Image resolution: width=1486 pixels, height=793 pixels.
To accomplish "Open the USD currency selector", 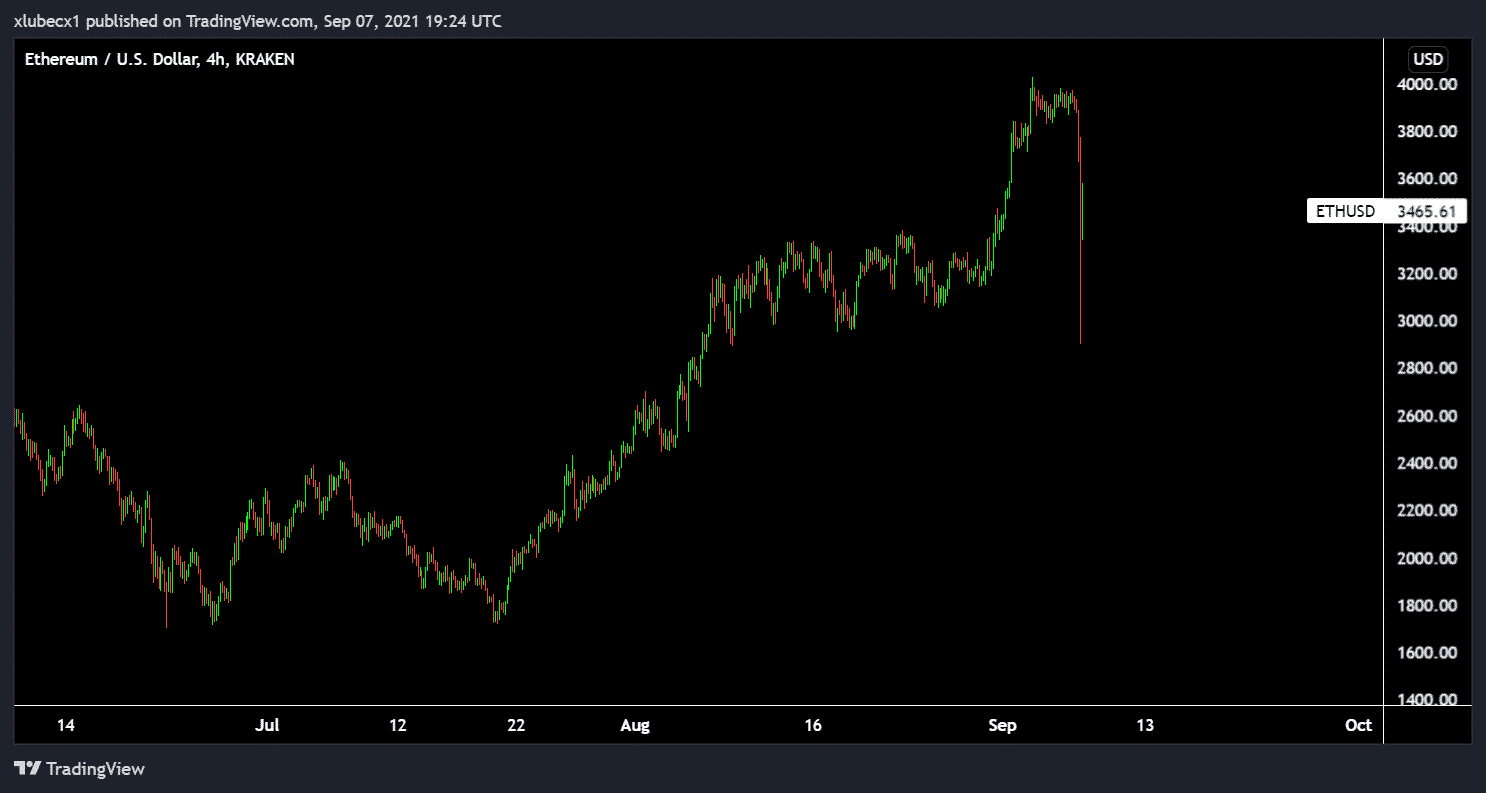I will 1426,59.
